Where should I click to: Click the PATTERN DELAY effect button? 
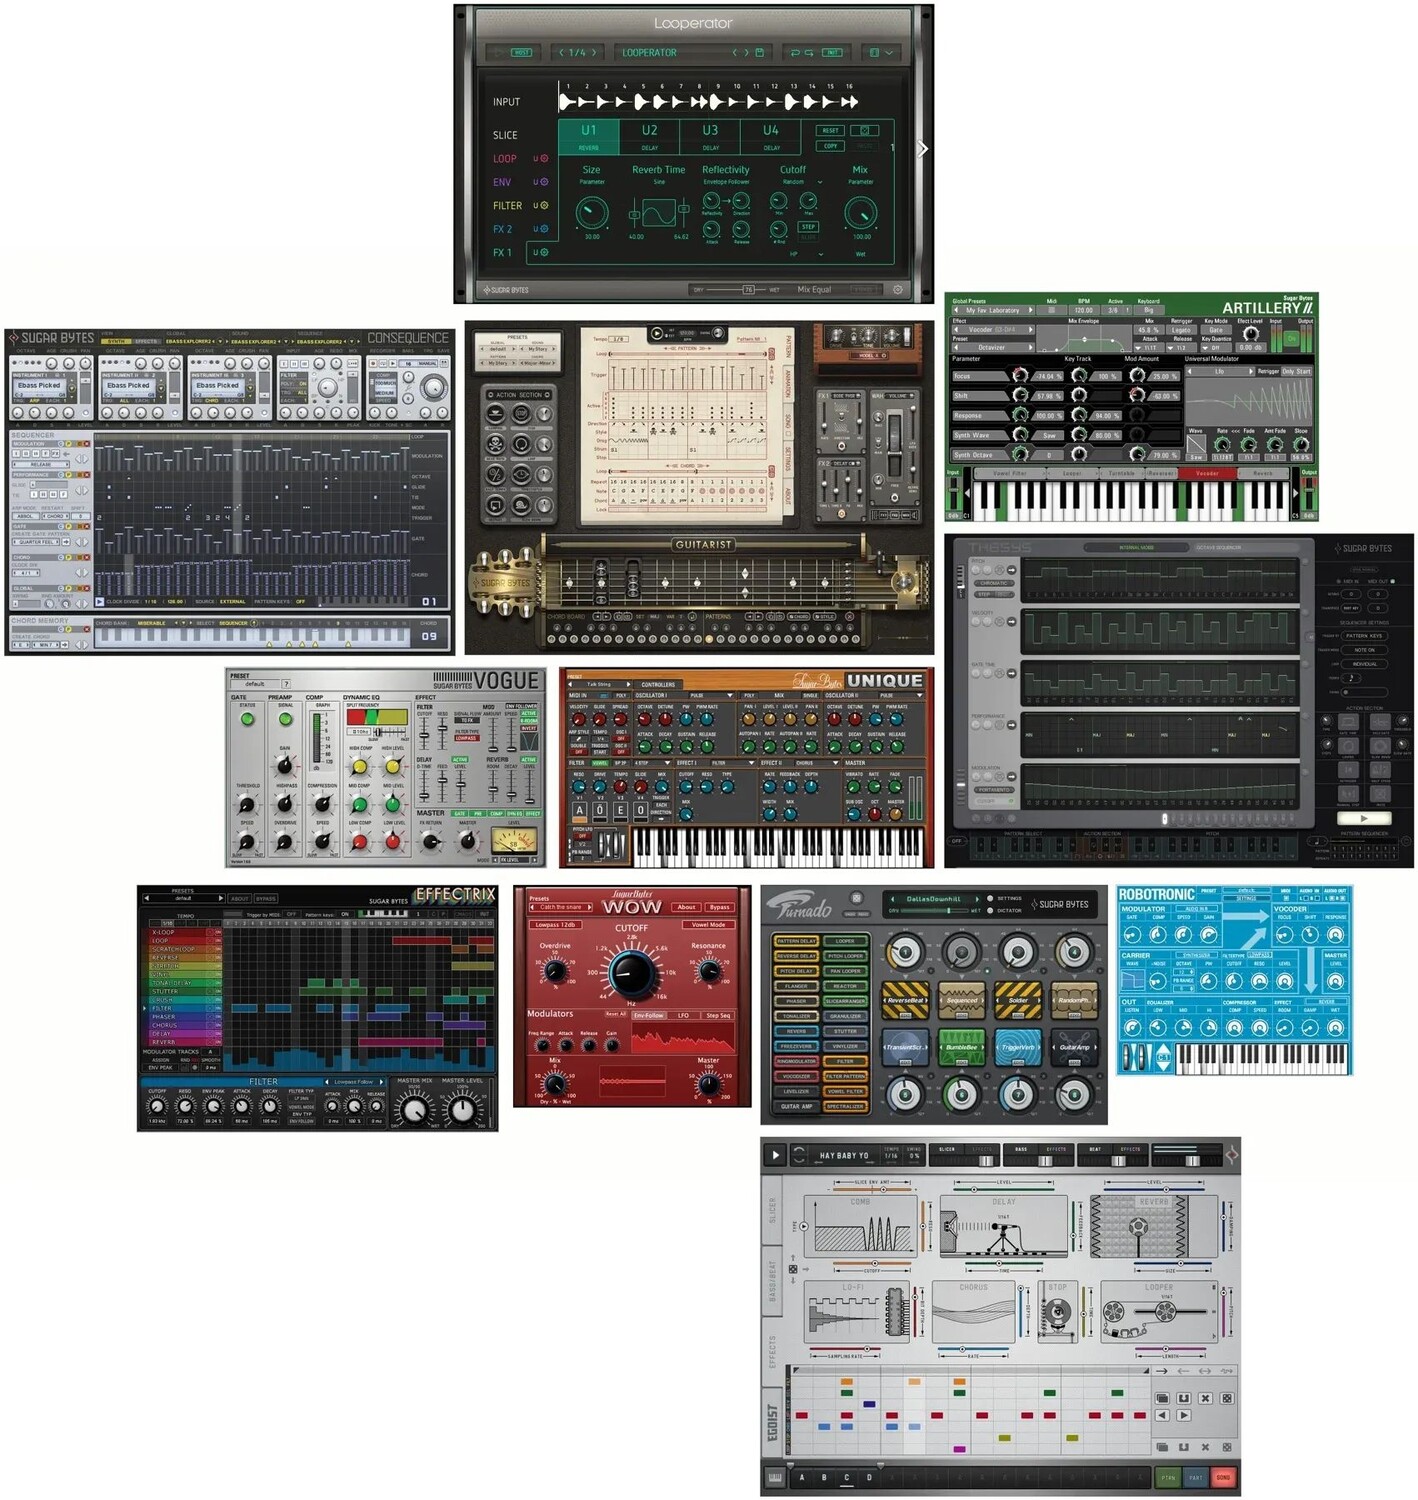796,941
